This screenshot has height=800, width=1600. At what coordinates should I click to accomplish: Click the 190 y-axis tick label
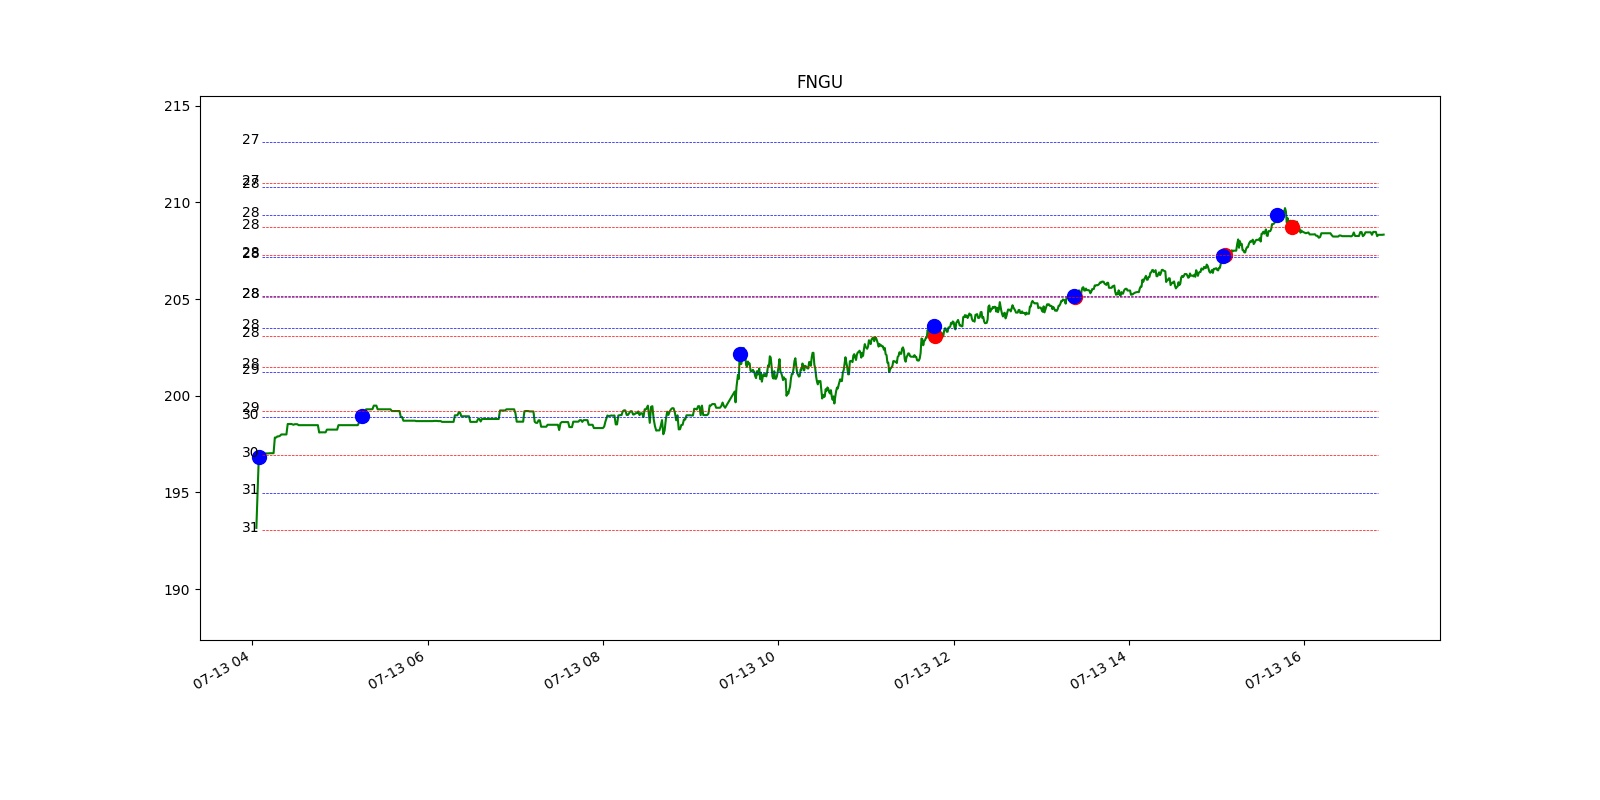click(177, 590)
